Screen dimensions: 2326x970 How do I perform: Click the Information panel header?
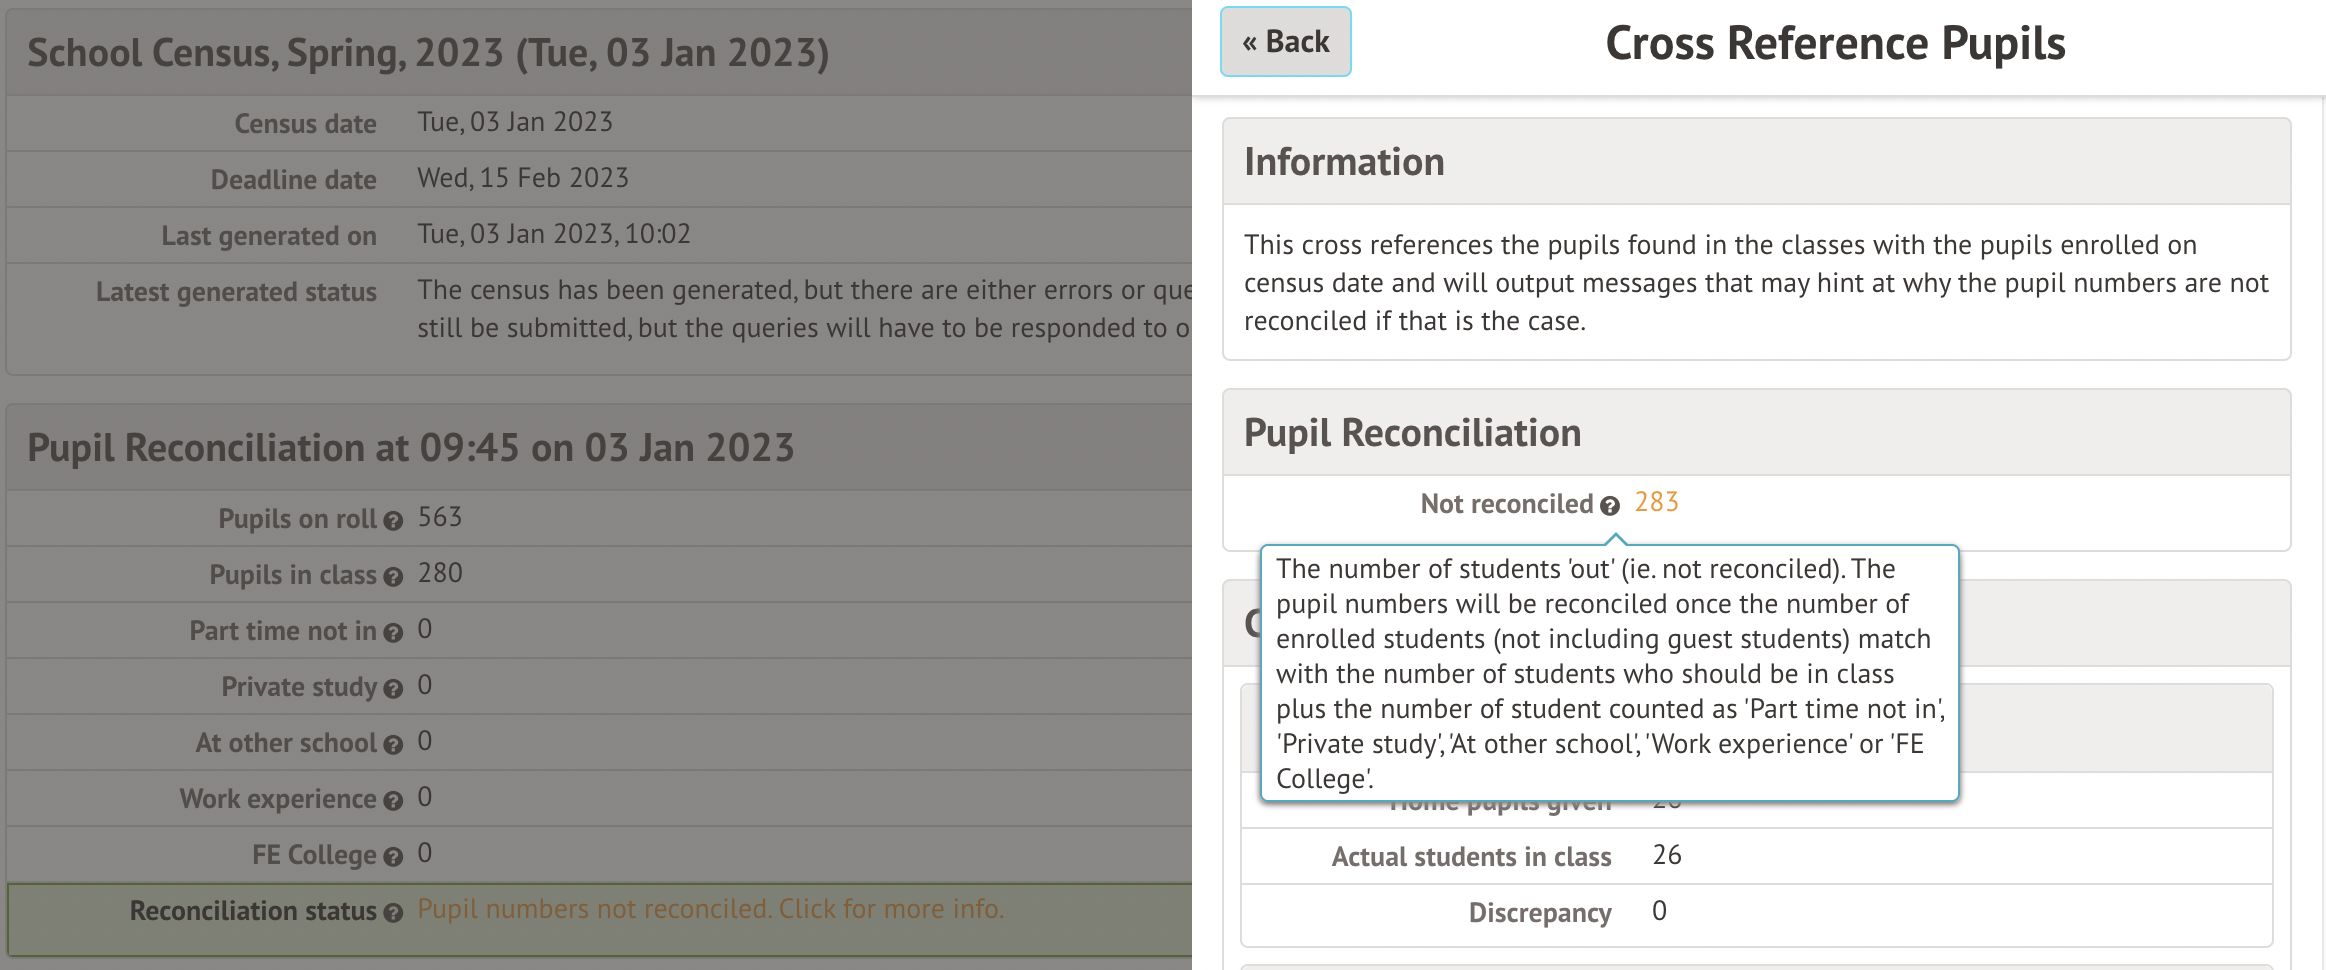pyautogui.click(x=1344, y=162)
